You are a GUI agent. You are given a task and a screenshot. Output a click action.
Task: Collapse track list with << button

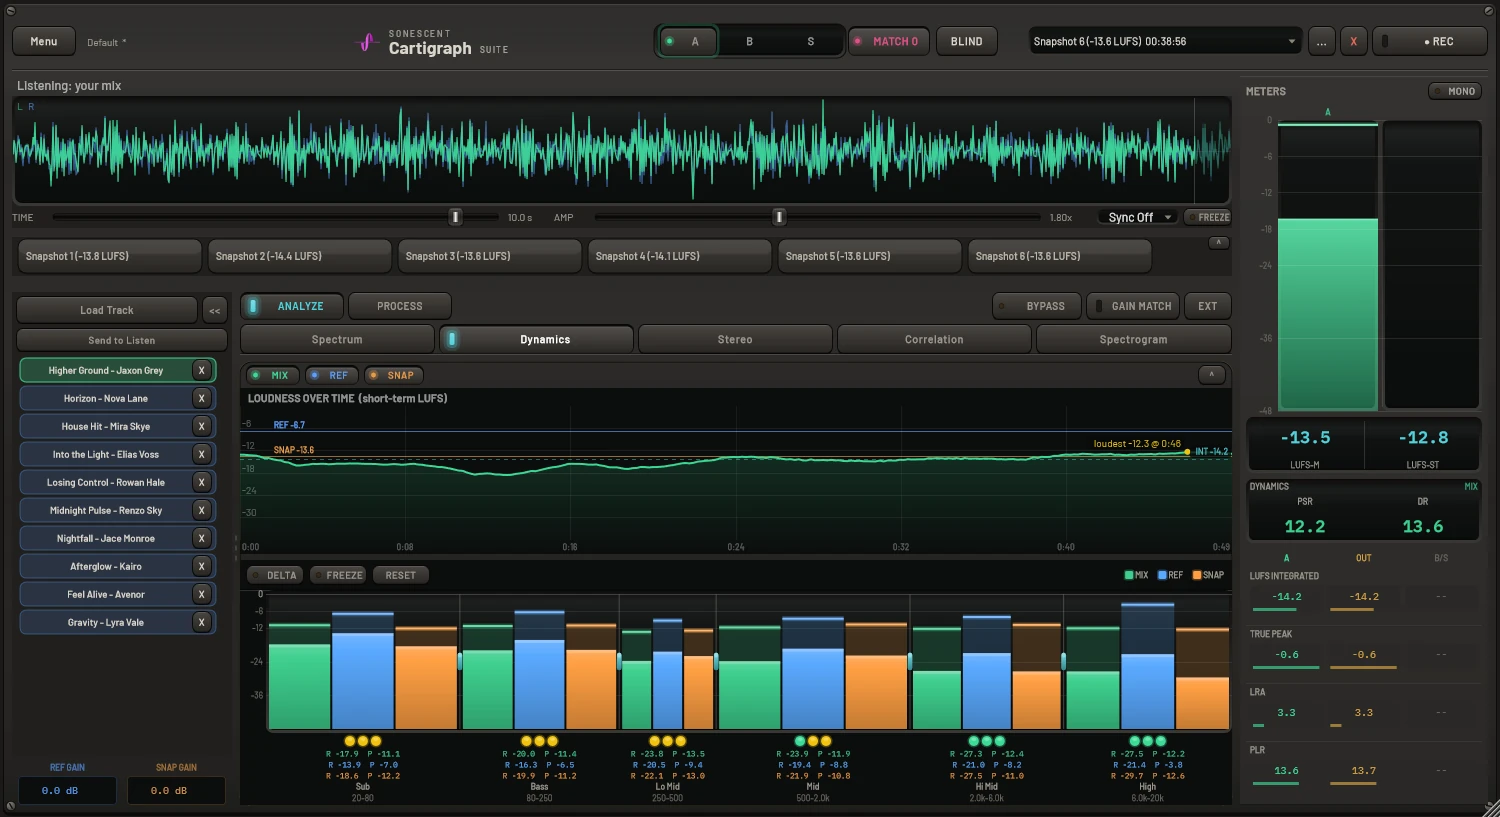[x=214, y=310]
